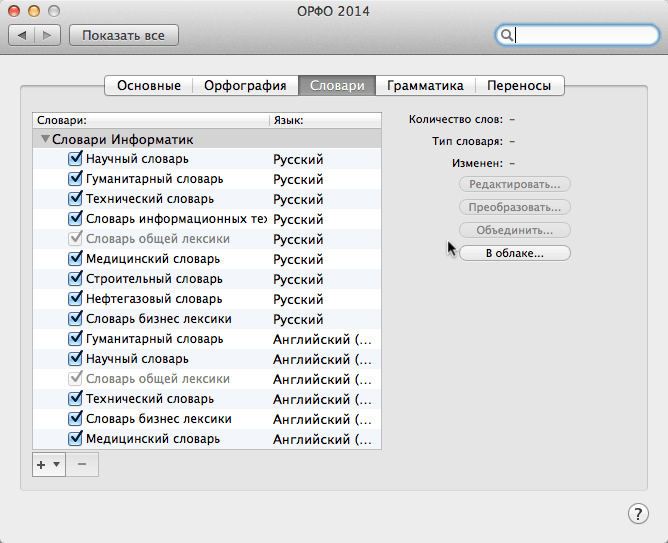Viewport: 668px width, 543px height.
Task: Click Русский language cell of Научный словарь
Action: click(298, 159)
